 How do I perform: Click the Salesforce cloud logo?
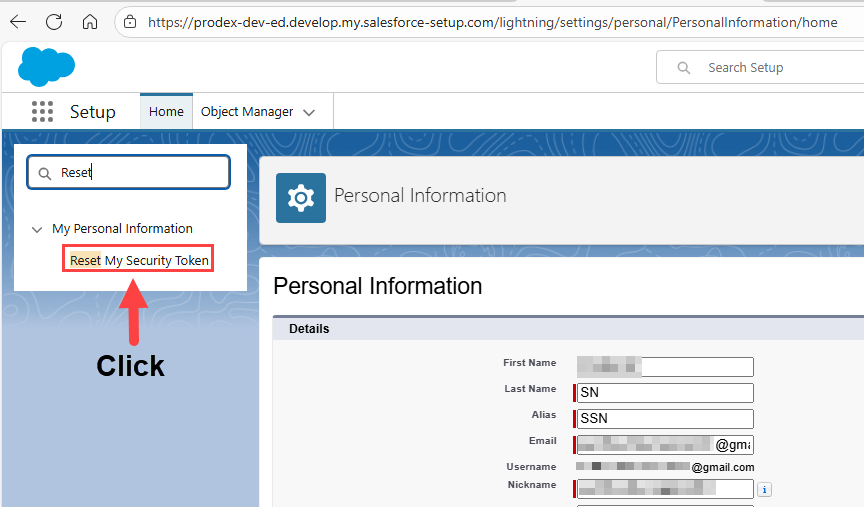coord(46,67)
